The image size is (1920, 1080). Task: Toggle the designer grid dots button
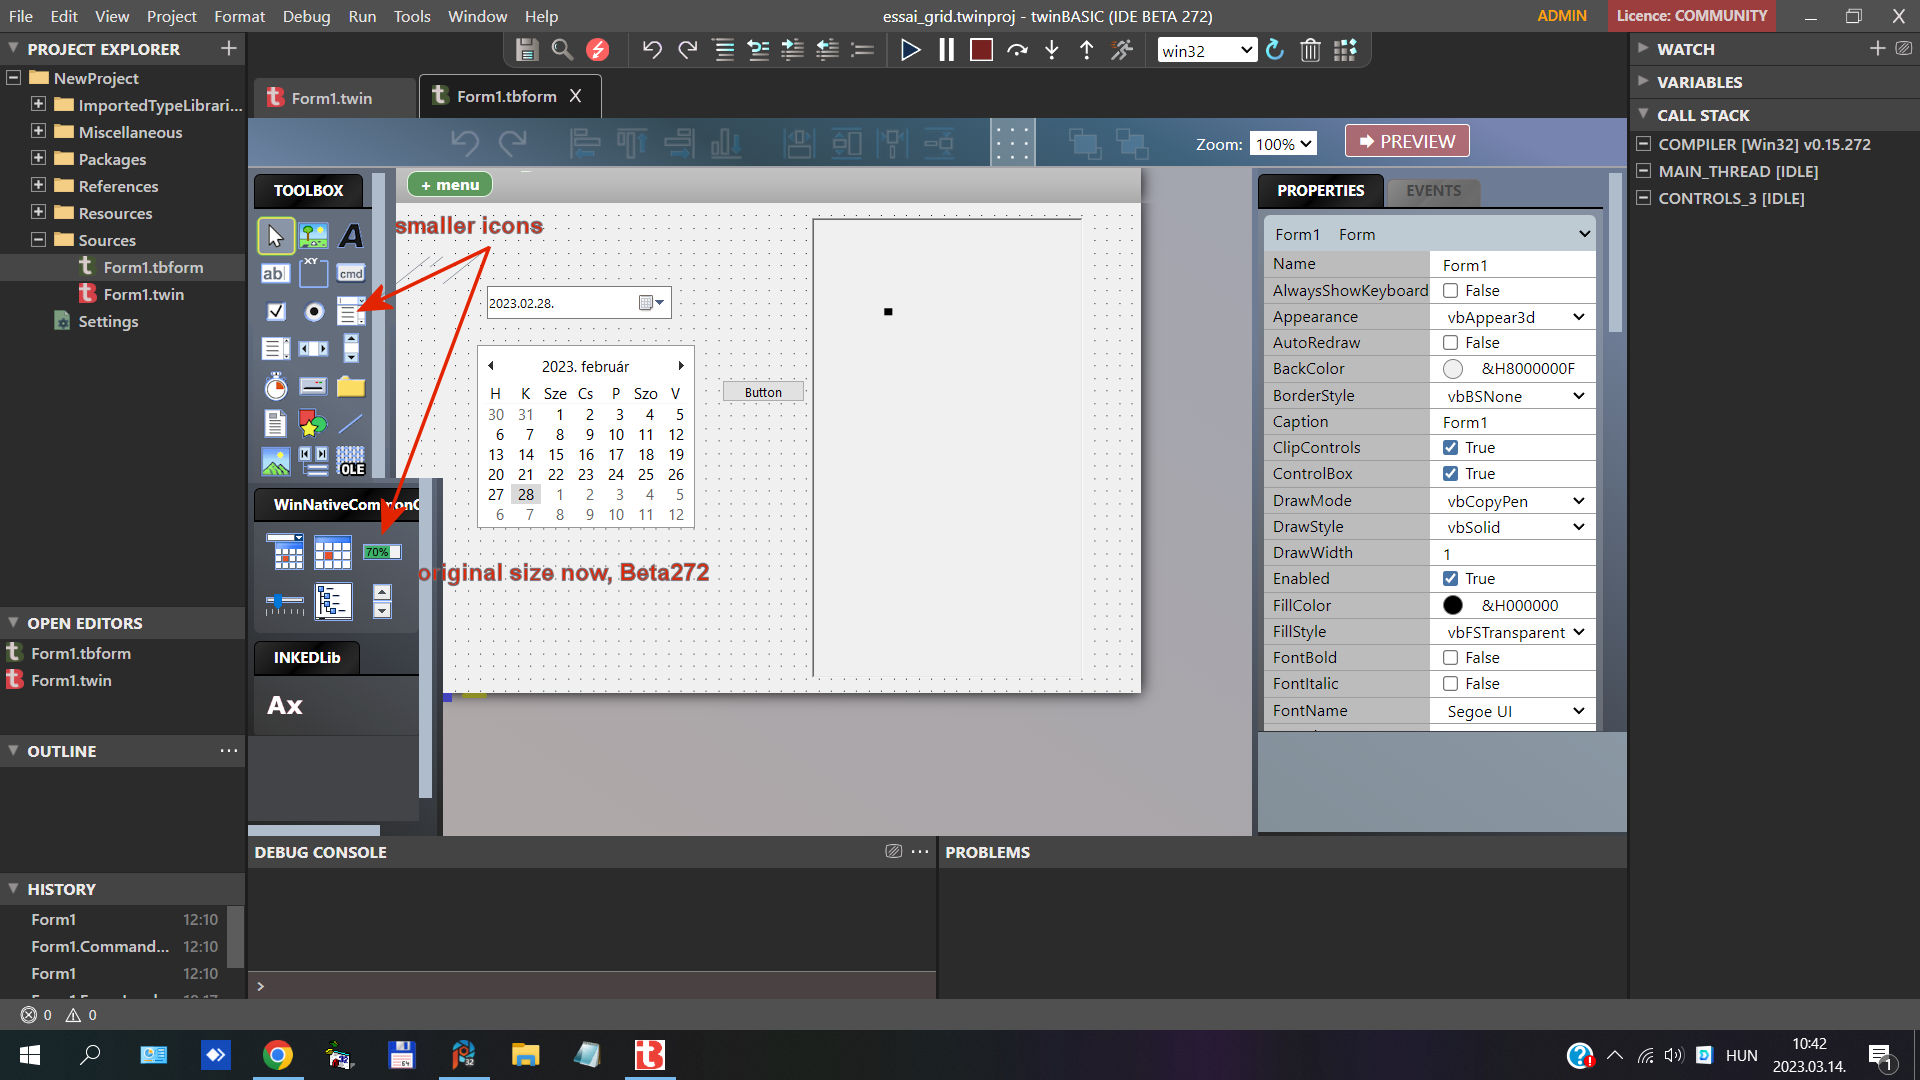point(1012,143)
